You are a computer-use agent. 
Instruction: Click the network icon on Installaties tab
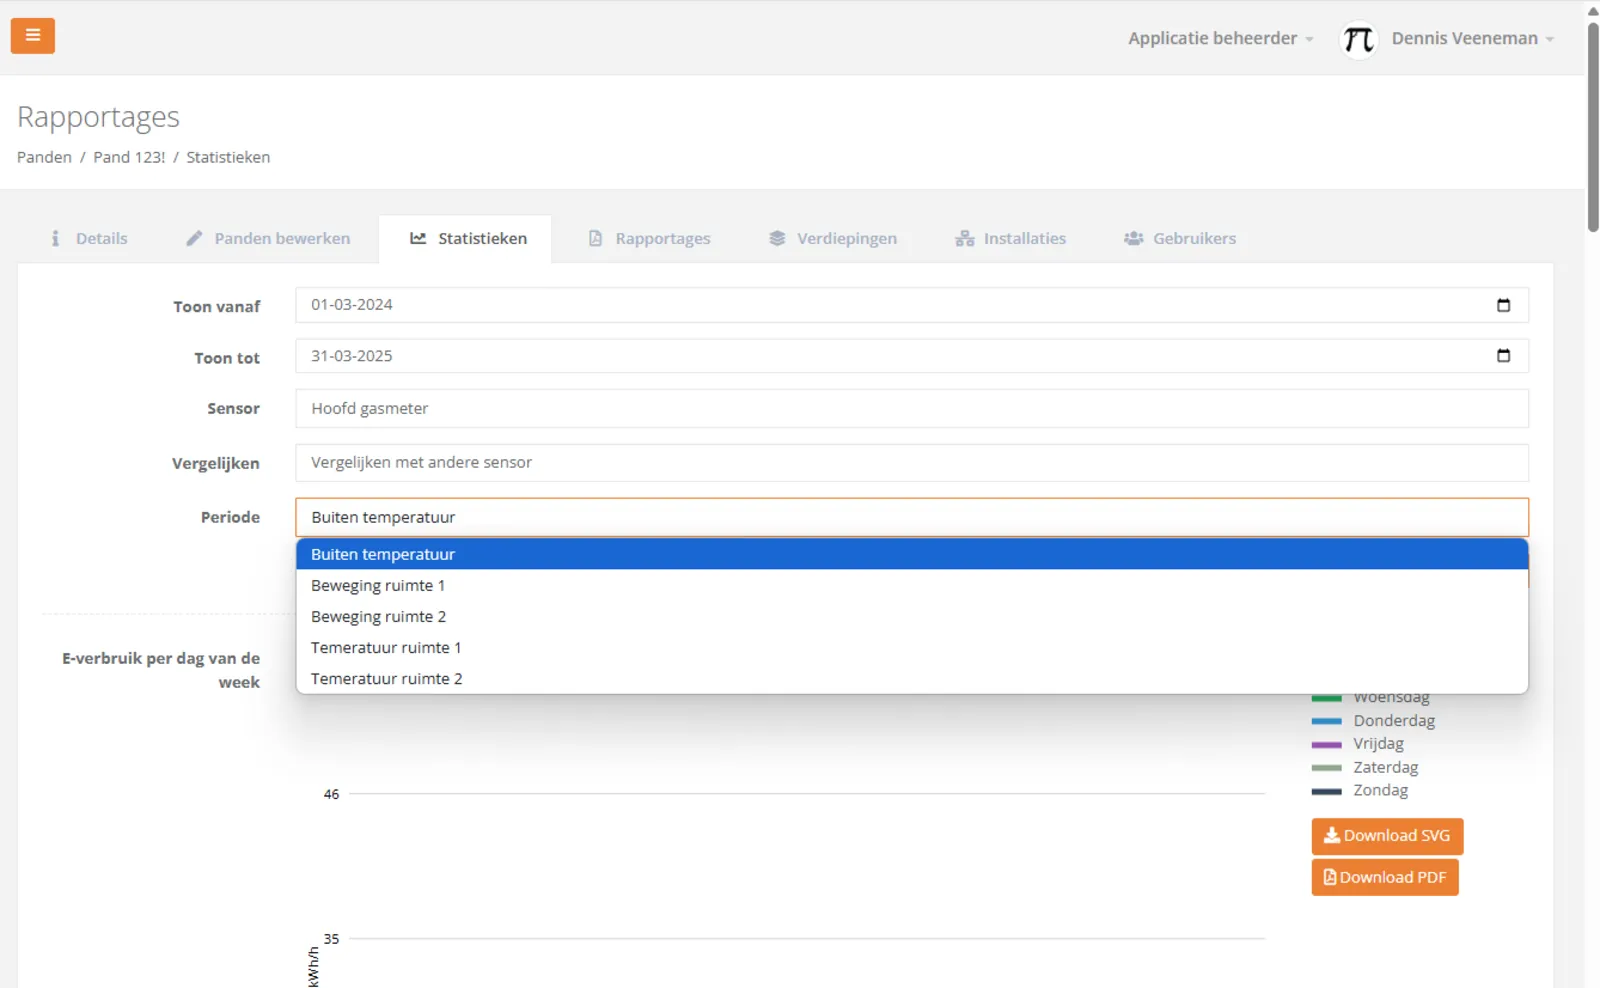[x=964, y=238]
